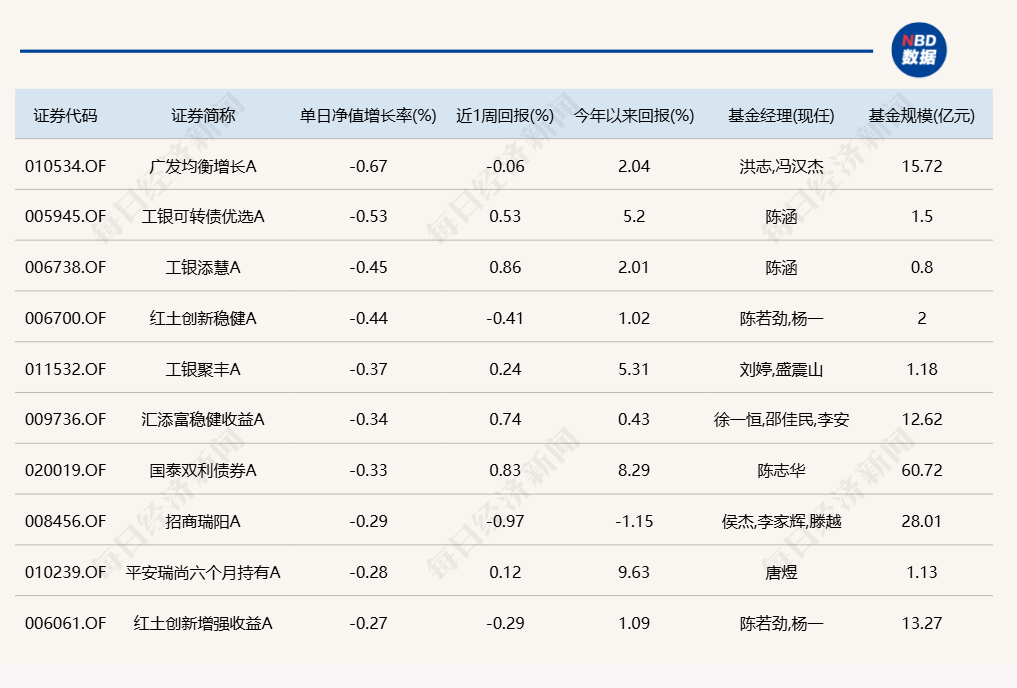Click the 证券简称 column header
This screenshot has height=688, width=1017.
(x=203, y=115)
